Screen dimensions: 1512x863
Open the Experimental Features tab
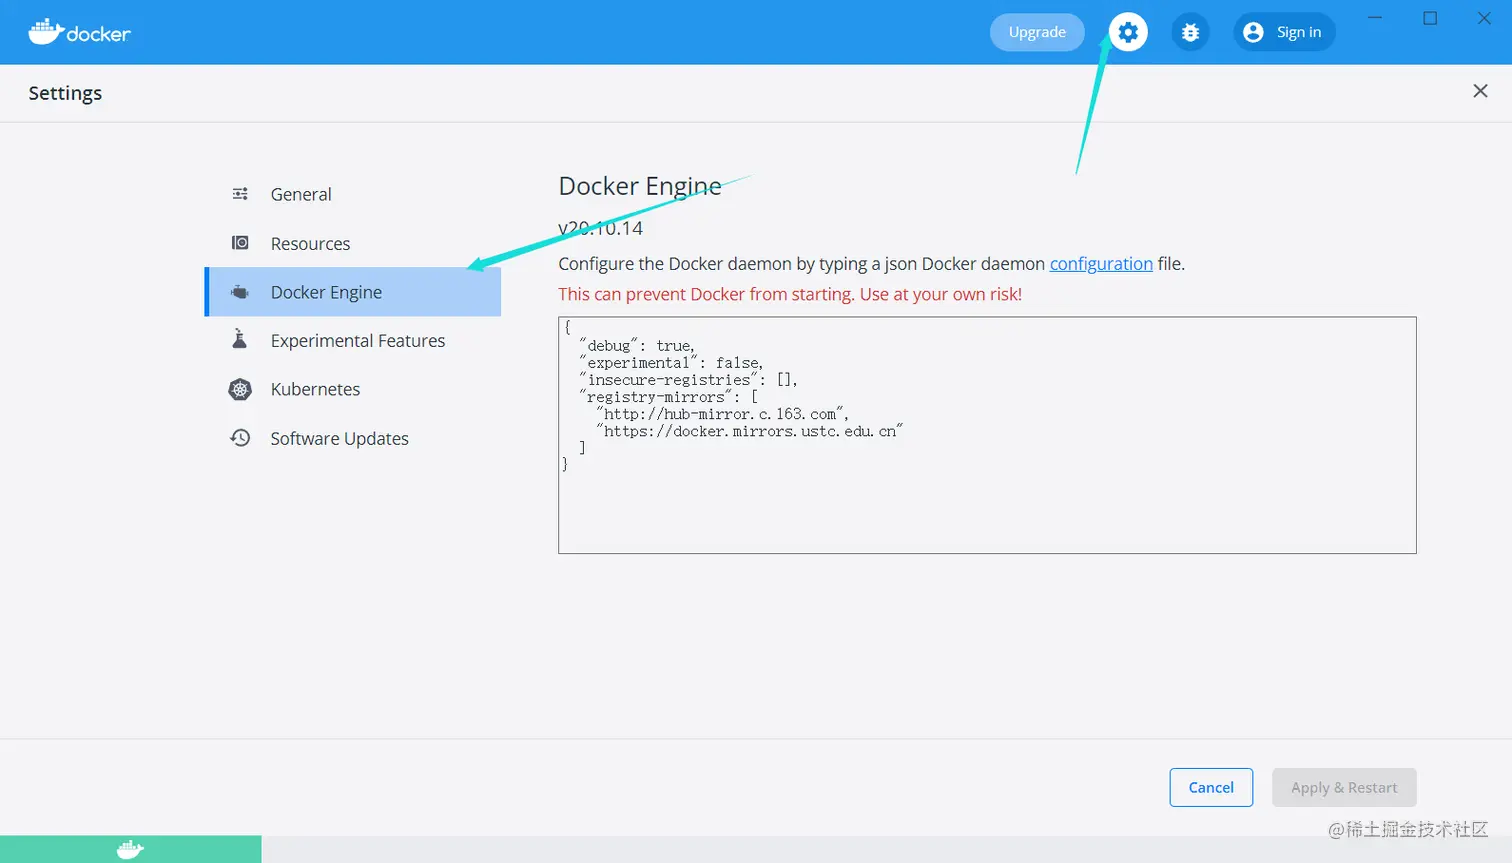point(353,340)
